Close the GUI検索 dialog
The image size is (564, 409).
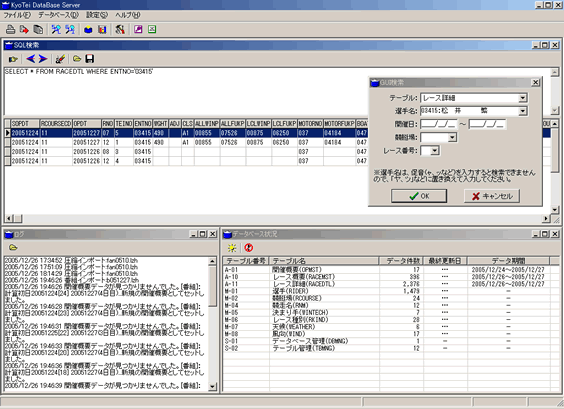536,83
